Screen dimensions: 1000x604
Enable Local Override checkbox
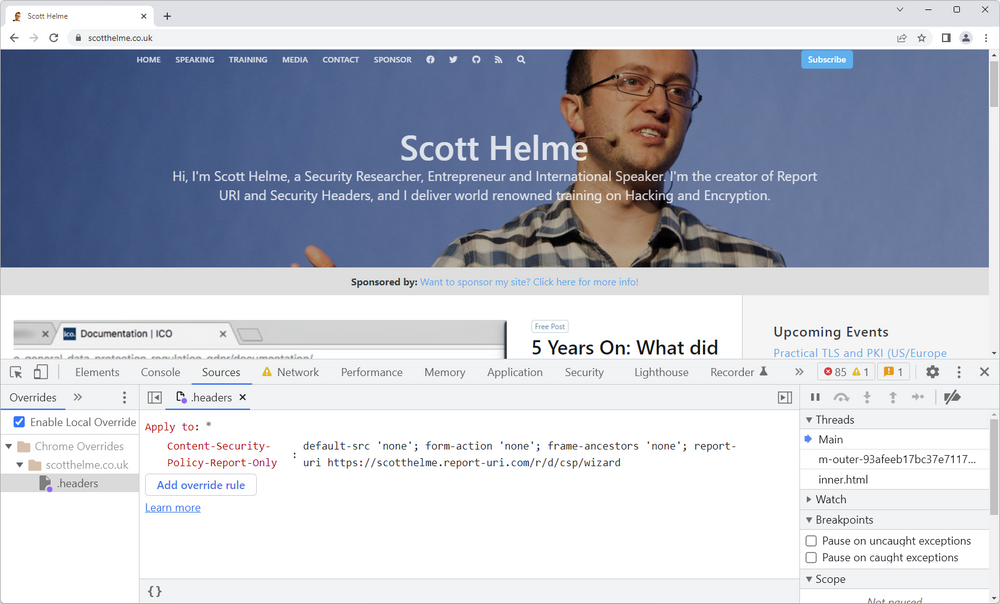click(x=18, y=421)
